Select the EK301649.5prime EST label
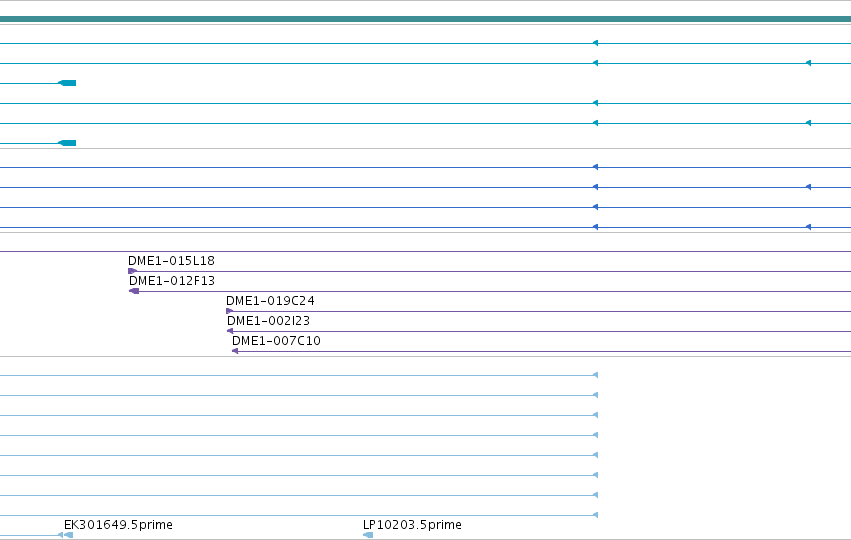Image resolution: width=851 pixels, height=540 pixels. (x=118, y=525)
